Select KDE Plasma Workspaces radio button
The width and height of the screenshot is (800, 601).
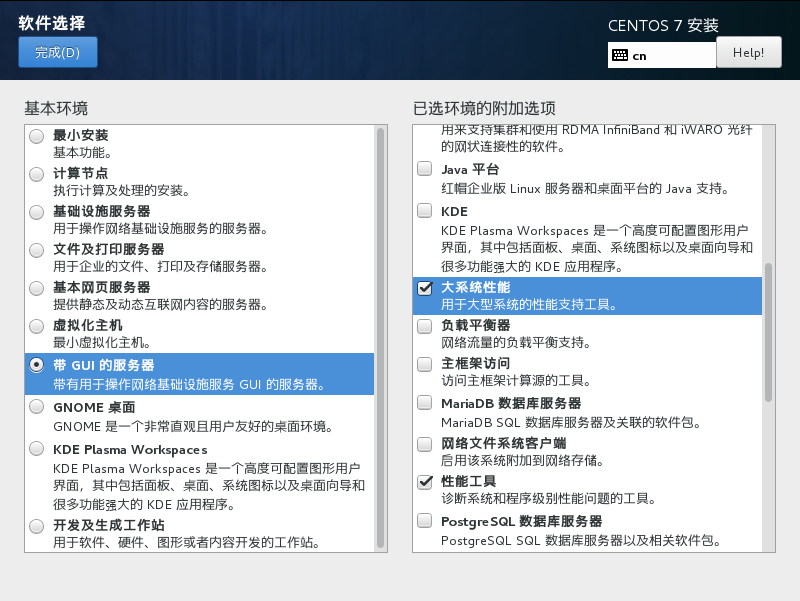37,448
